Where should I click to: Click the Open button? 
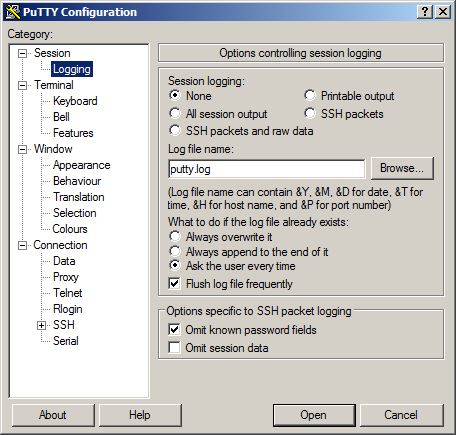click(x=314, y=415)
